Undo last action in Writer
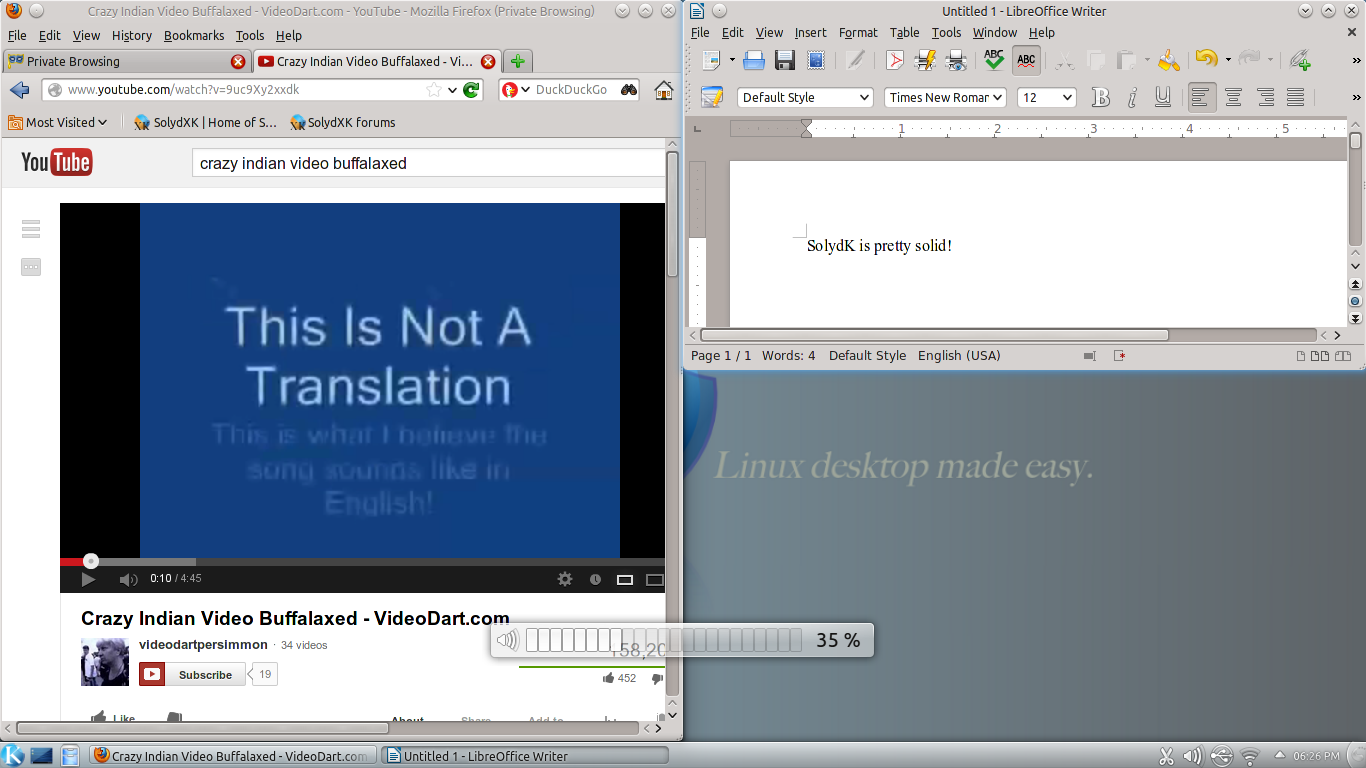 (1206, 60)
